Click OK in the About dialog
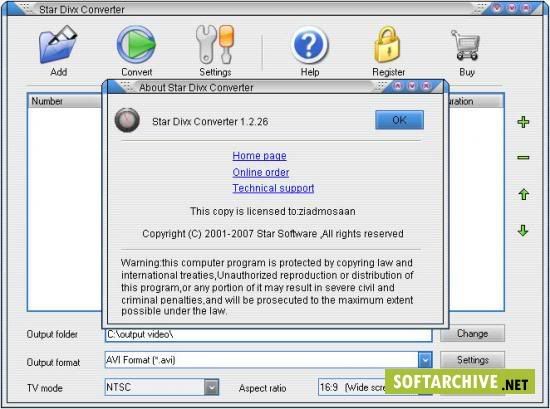 [x=399, y=120]
